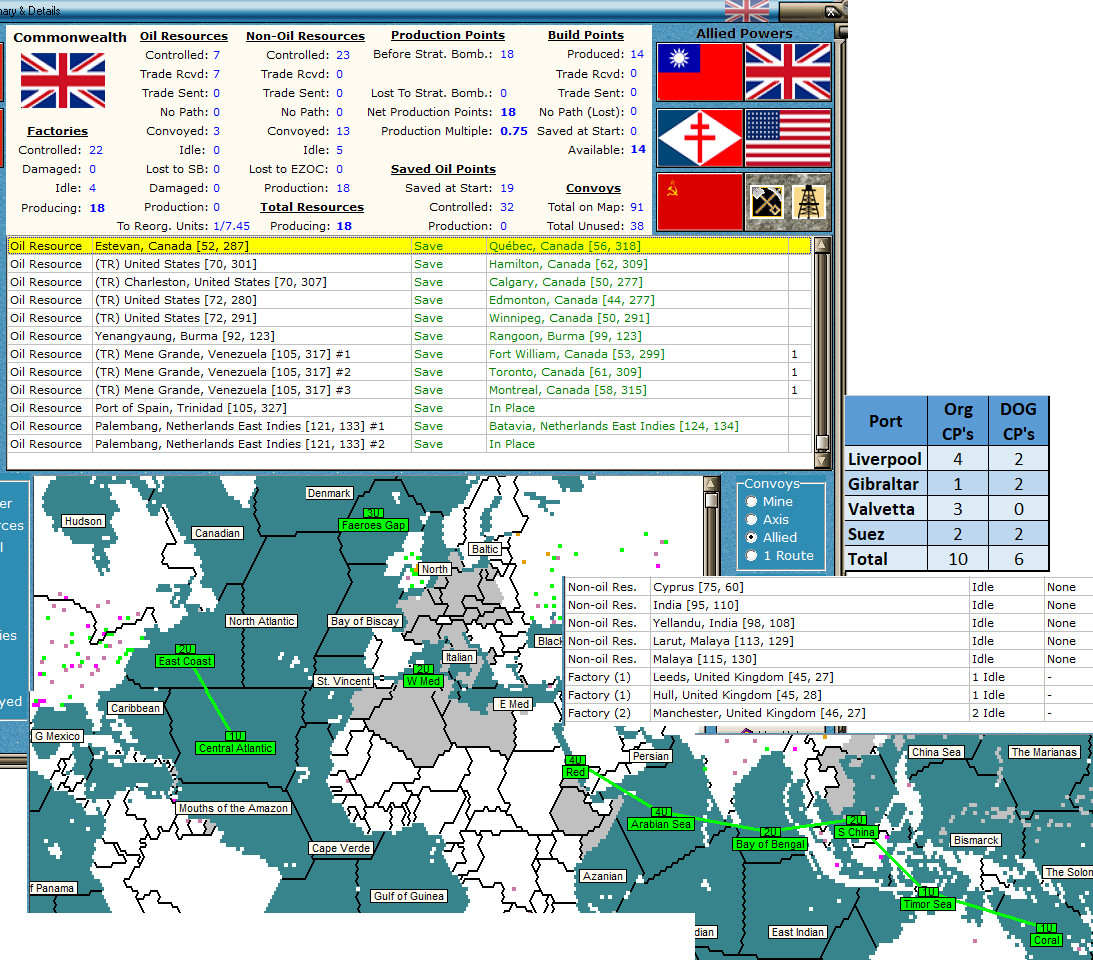Click the Timor Sea 1U convoy marker
This screenshot has width=1093, height=960.
(x=928, y=899)
